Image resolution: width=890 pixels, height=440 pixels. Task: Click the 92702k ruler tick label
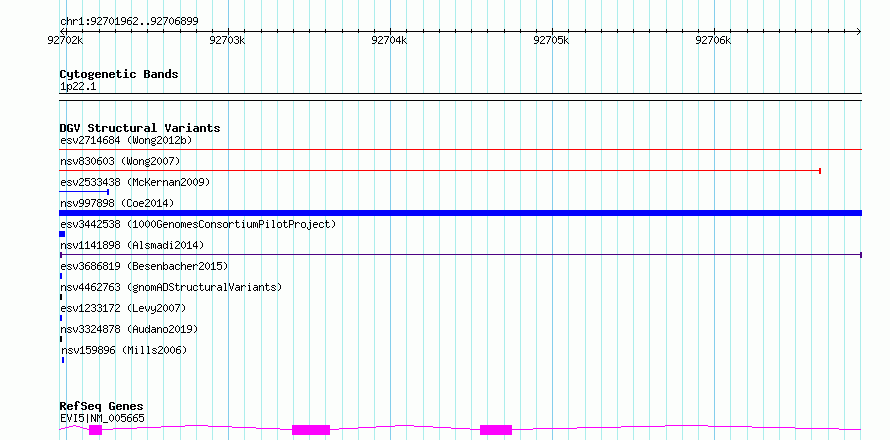(66, 40)
